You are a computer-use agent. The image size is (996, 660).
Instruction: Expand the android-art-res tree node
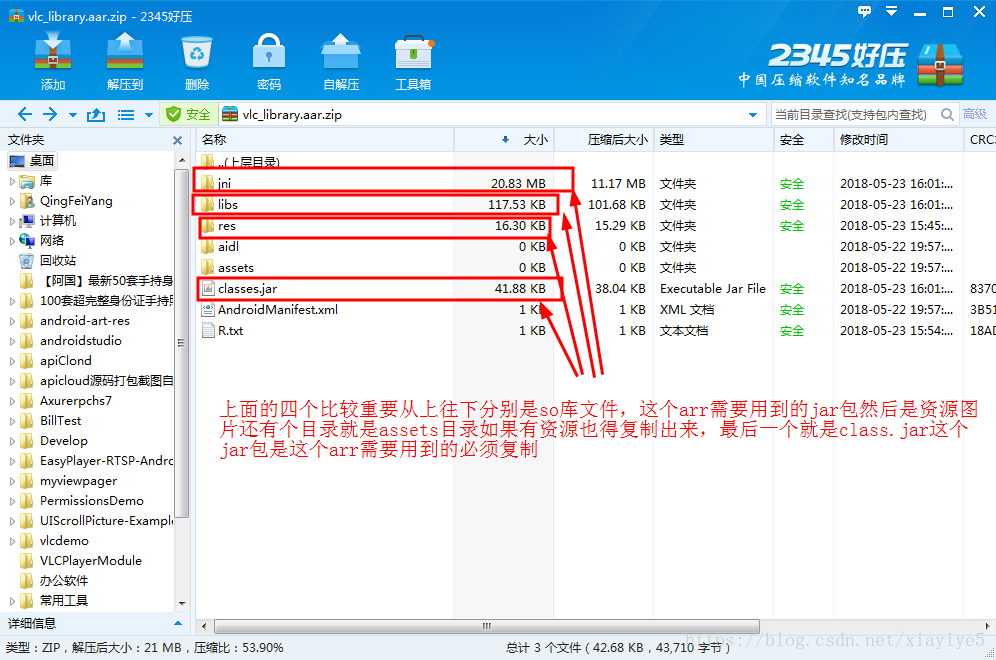[12, 321]
